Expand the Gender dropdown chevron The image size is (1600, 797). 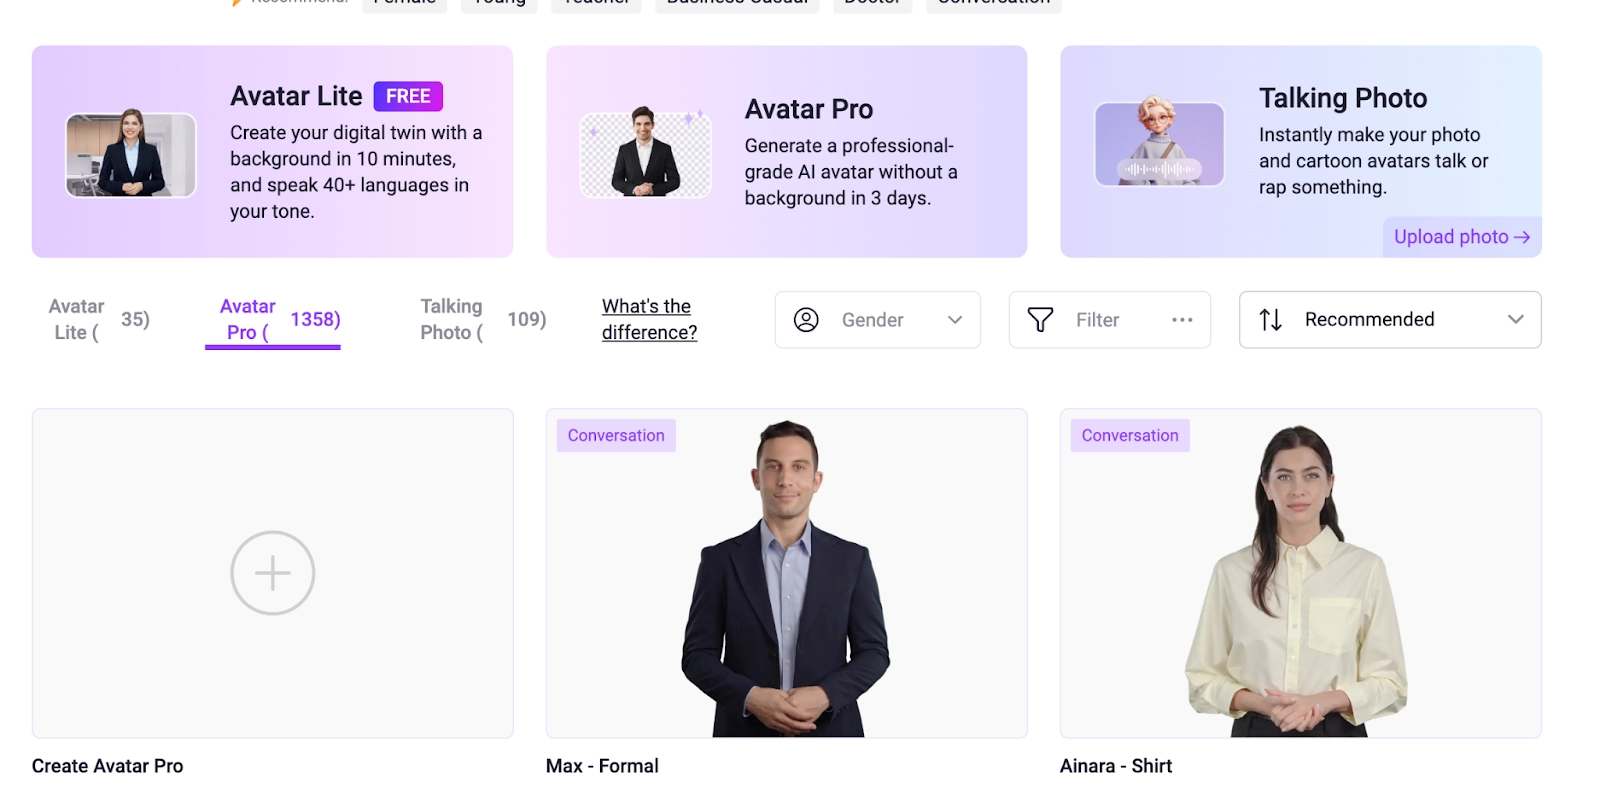point(955,320)
